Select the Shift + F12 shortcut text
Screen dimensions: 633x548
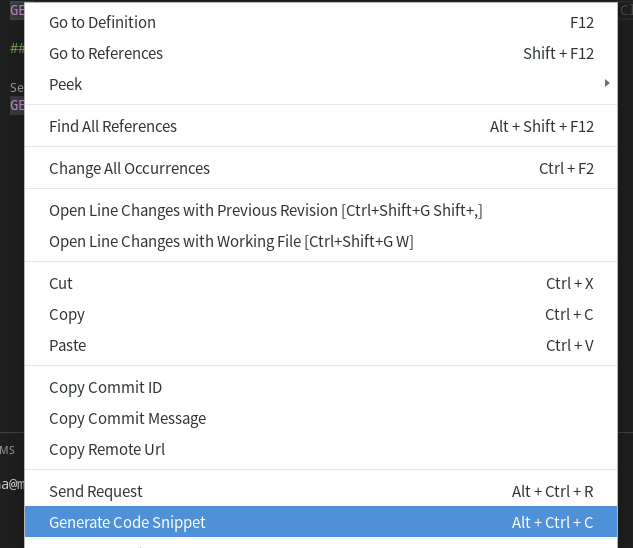tap(558, 53)
